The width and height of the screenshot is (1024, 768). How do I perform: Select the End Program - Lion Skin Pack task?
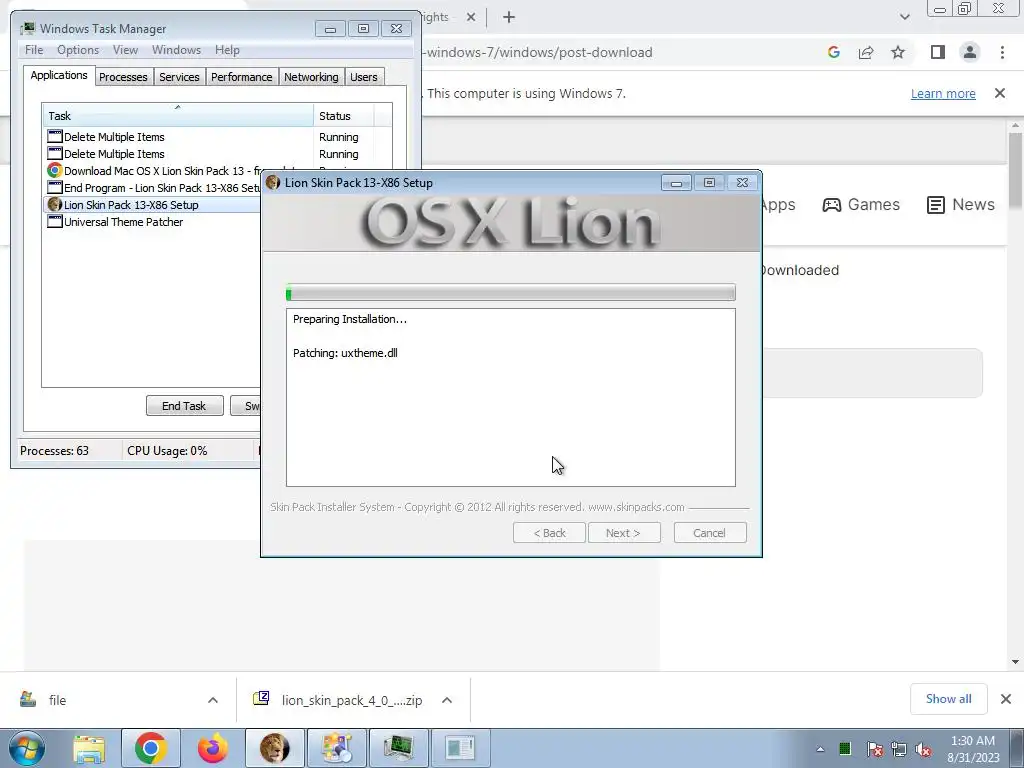(x=153, y=188)
